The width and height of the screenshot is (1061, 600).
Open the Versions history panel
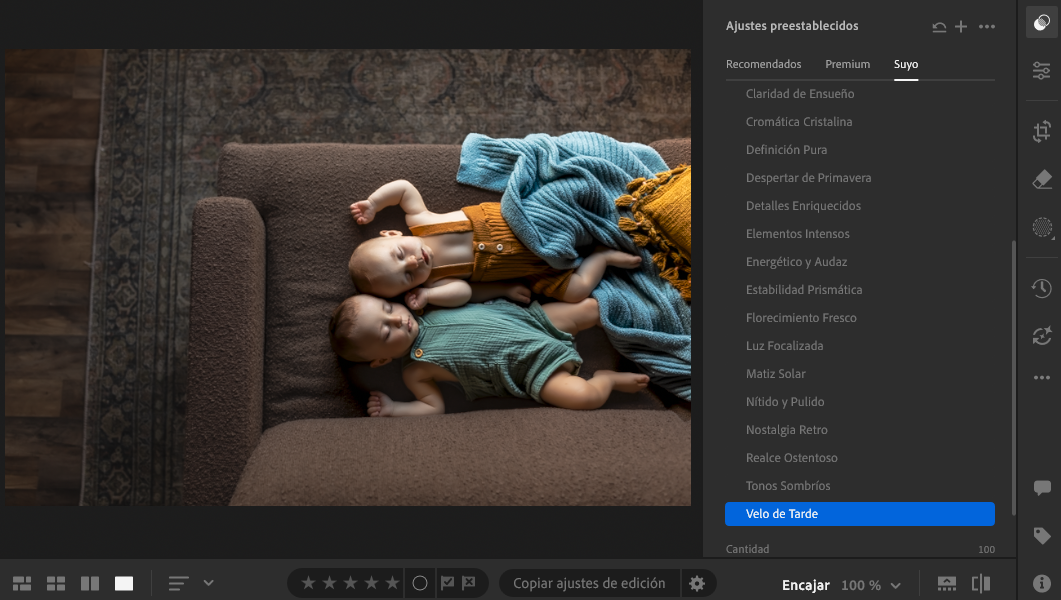[1040, 288]
